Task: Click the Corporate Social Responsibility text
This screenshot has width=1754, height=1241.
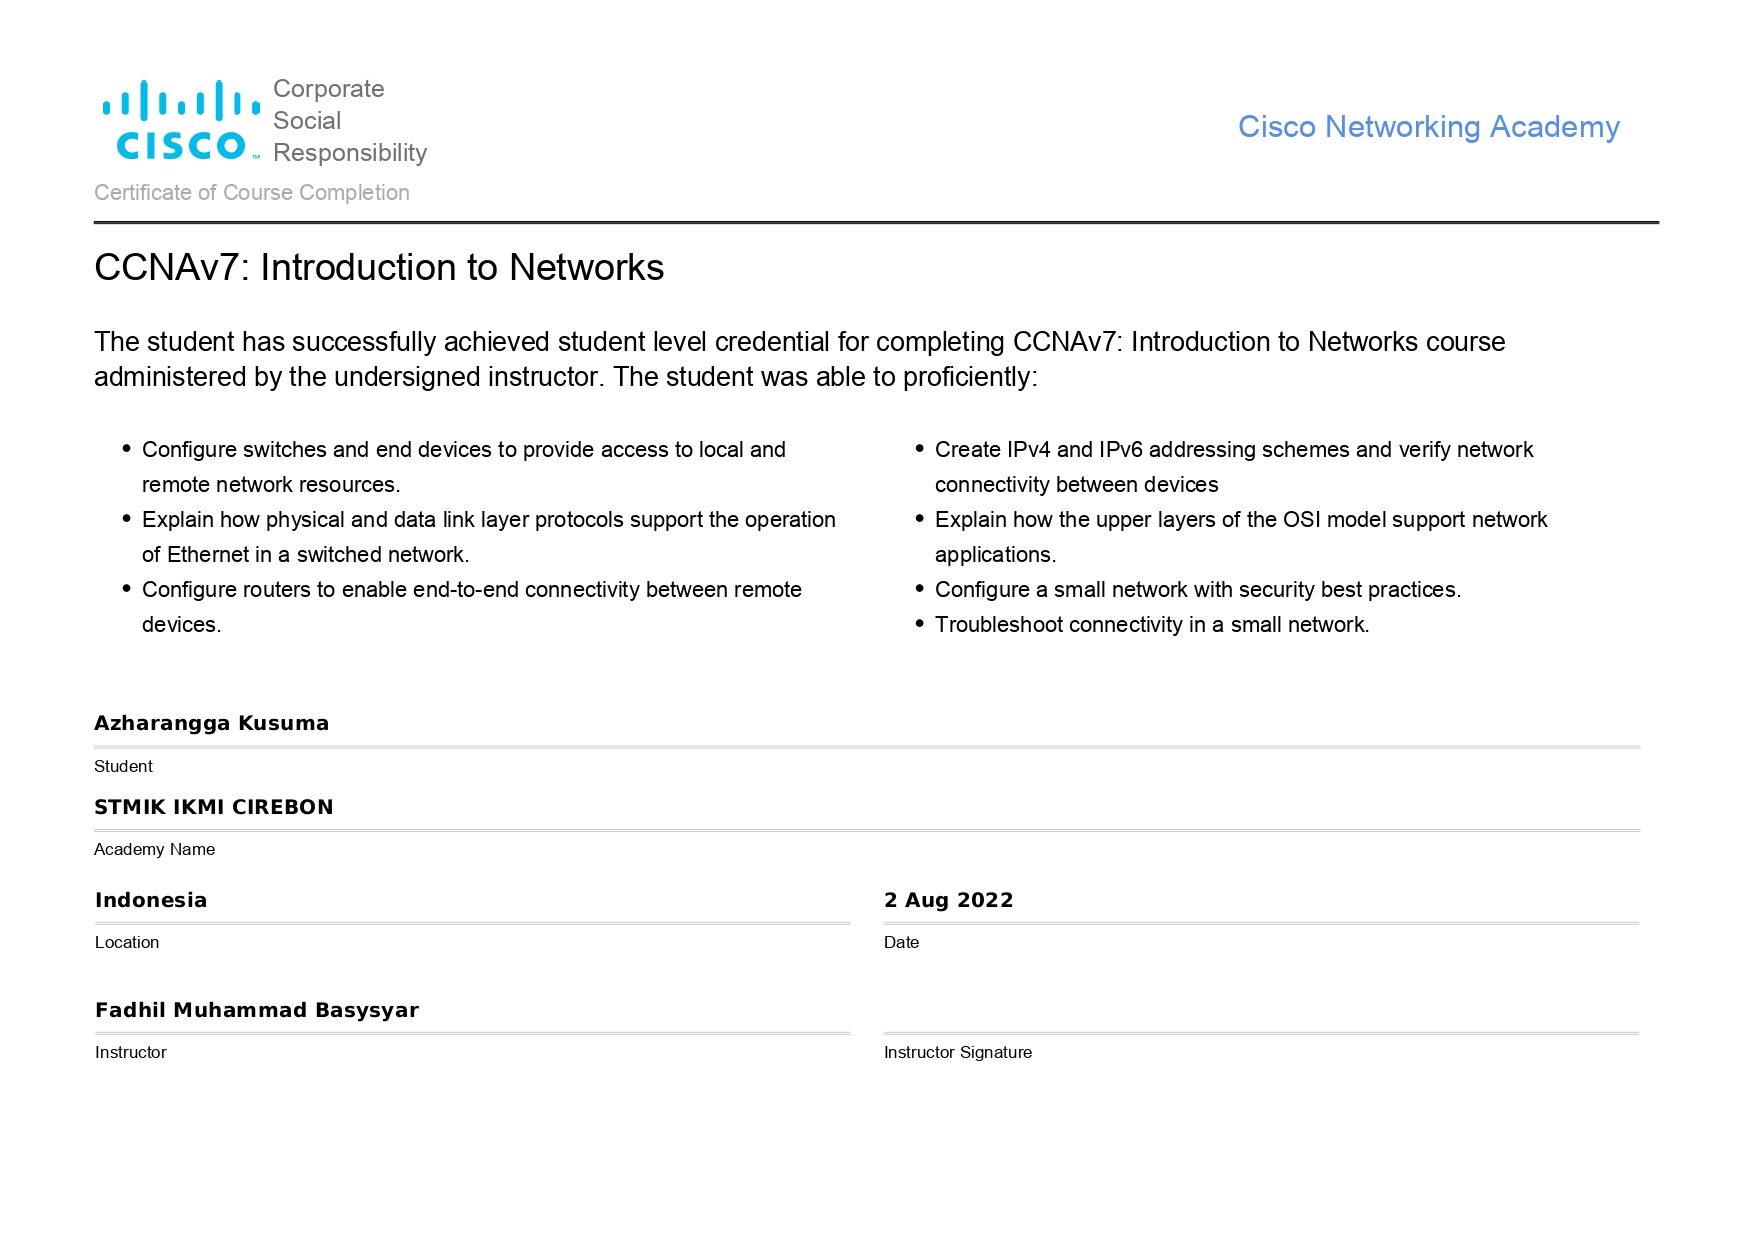Action: pyautogui.click(x=349, y=121)
